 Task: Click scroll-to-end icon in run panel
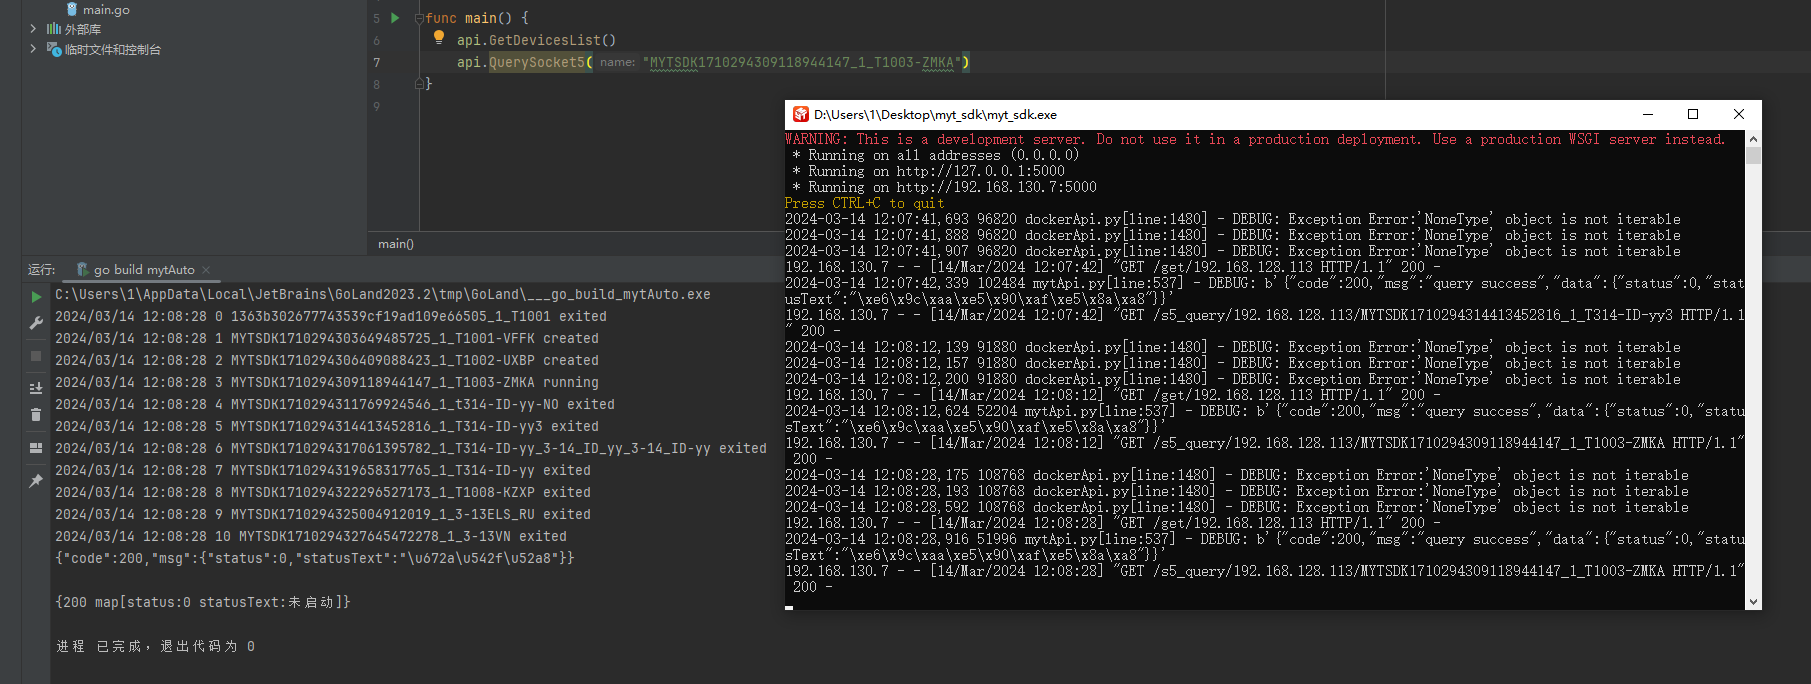36,388
